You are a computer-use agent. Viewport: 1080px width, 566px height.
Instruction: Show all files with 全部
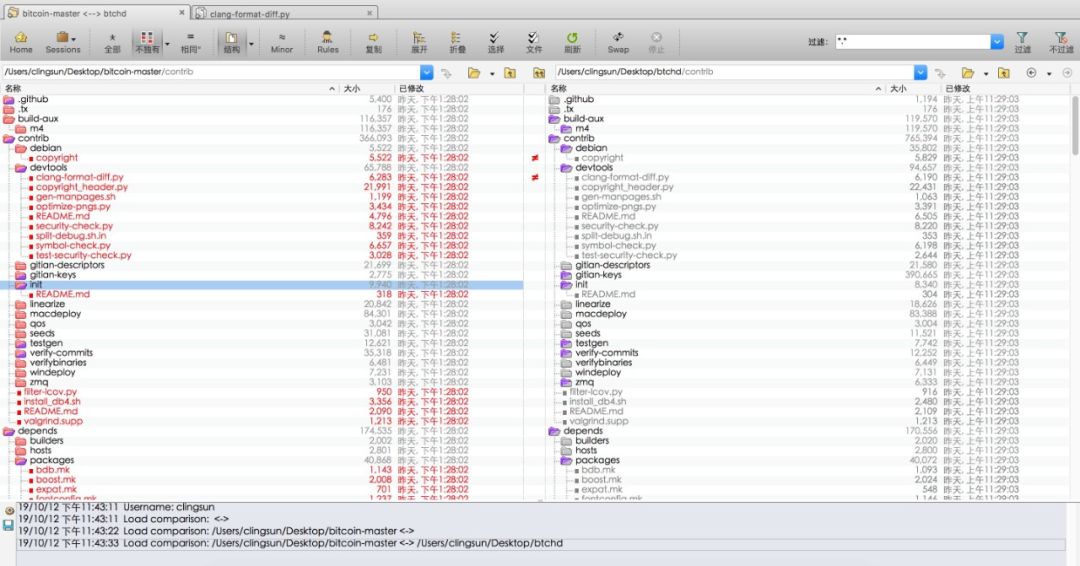click(x=112, y=42)
